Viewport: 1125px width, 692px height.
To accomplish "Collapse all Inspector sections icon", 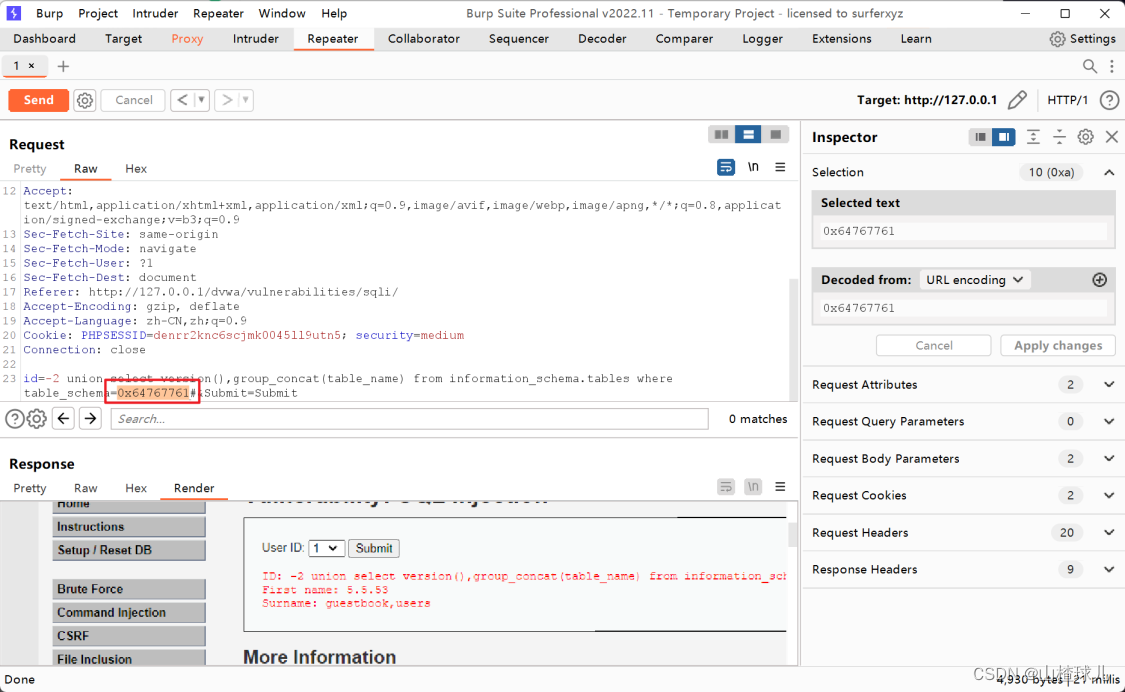I will [x=1059, y=137].
